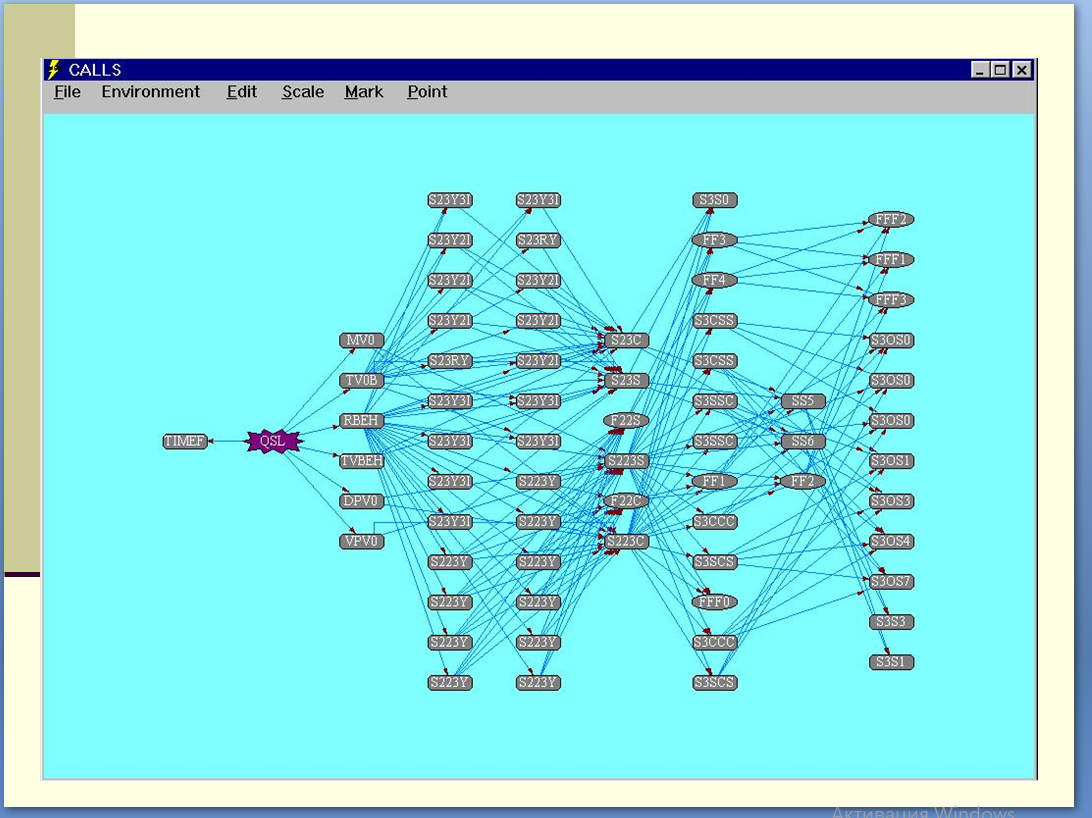
Task: Select the S3S3 node
Action: point(891,622)
